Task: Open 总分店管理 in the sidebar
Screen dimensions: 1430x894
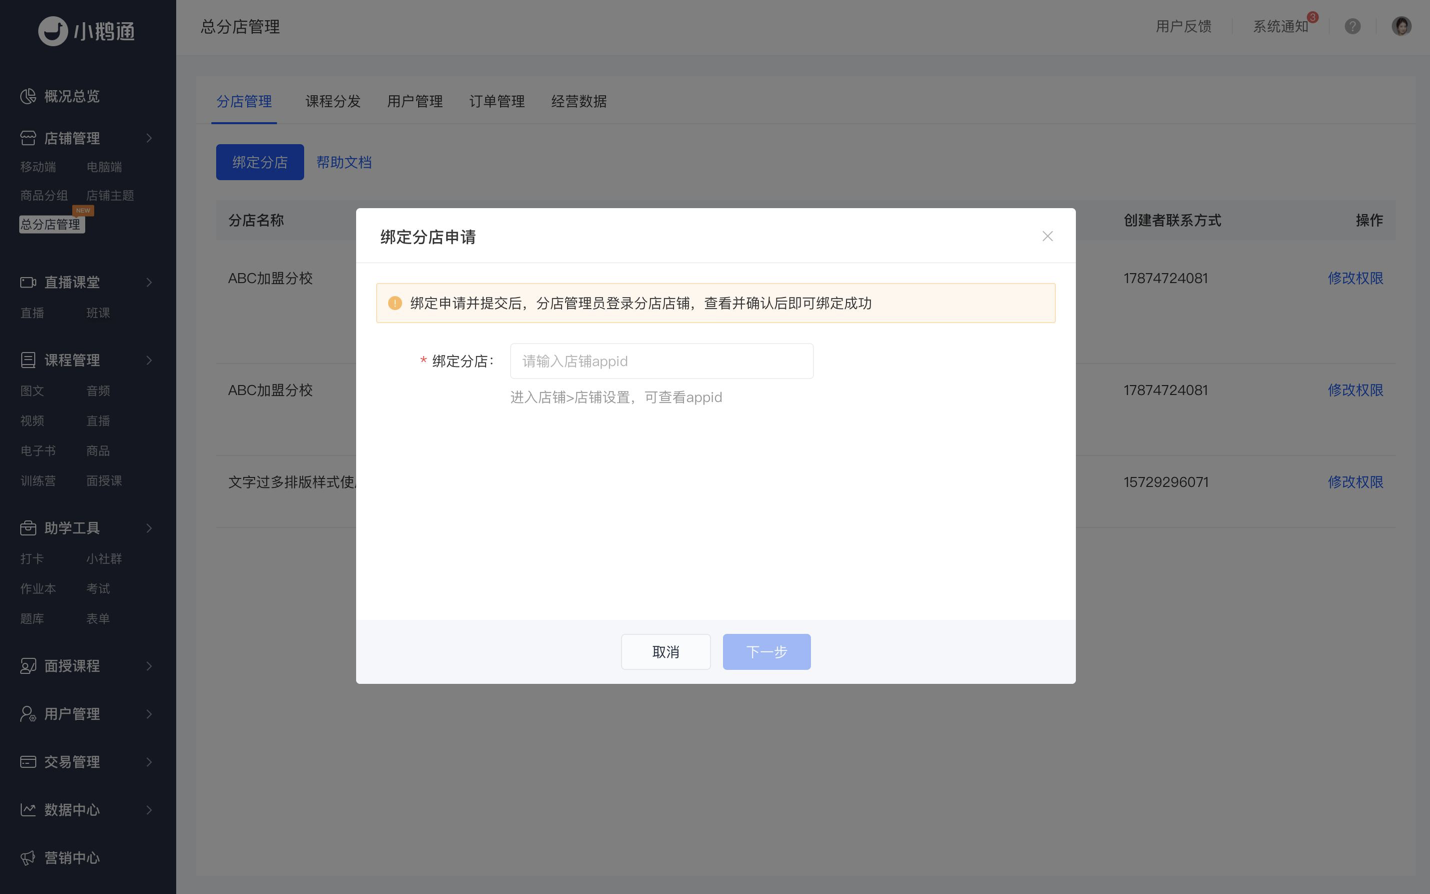Action: (x=51, y=224)
